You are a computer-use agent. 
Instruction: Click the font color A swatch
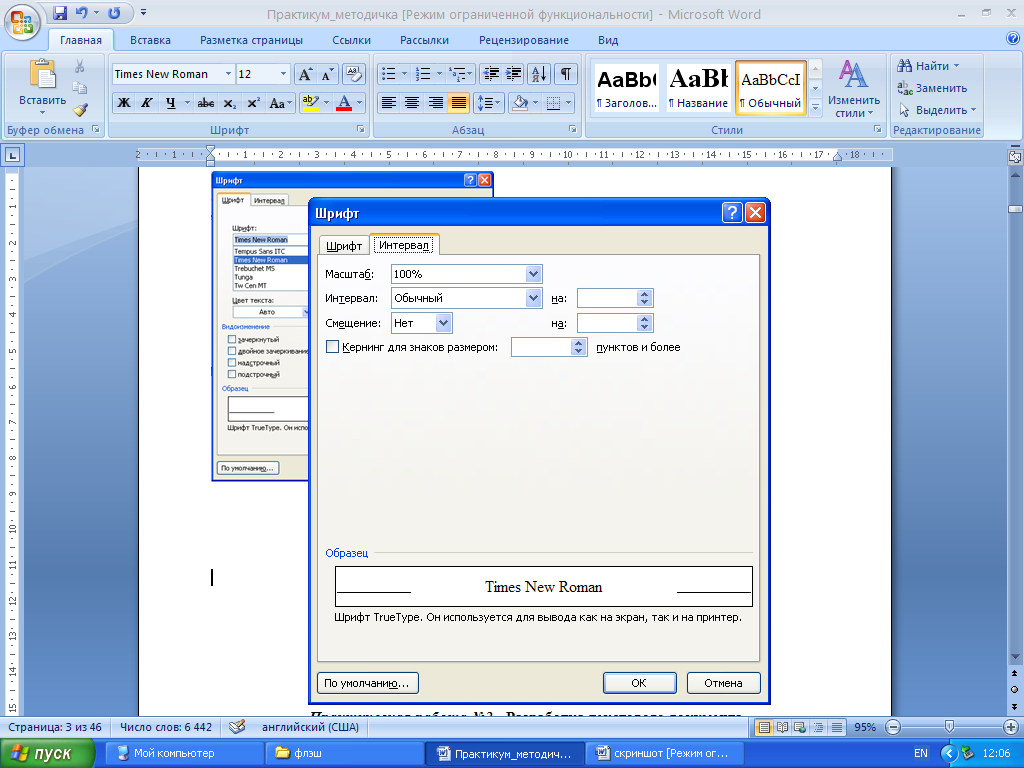click(x=344, y=103)
